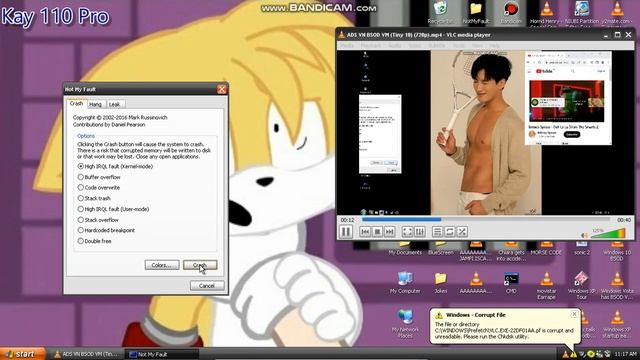
Task: Launch NIUBI Partition Editor shortcut
Action: pyautogui.click(x=582, y=13)
